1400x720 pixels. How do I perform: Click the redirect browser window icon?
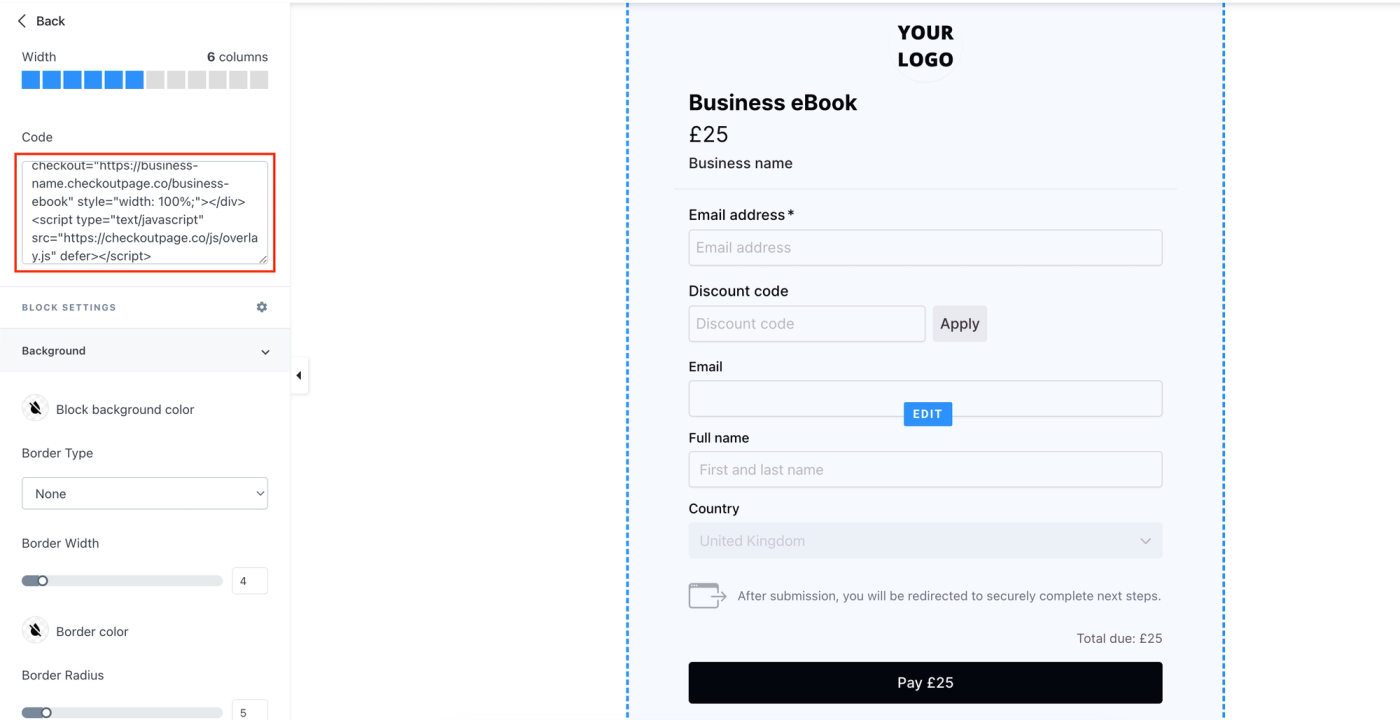click(707, 595)
